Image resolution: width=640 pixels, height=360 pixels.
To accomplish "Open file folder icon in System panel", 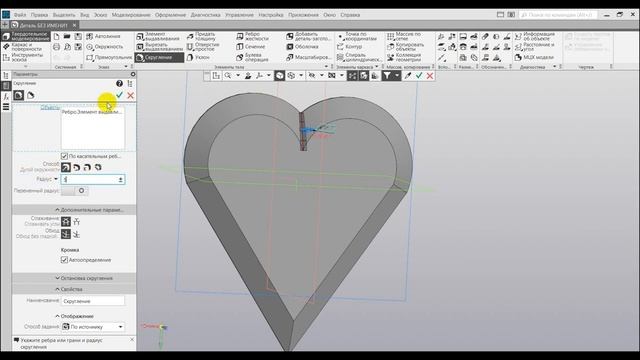I will coord(67,36).
